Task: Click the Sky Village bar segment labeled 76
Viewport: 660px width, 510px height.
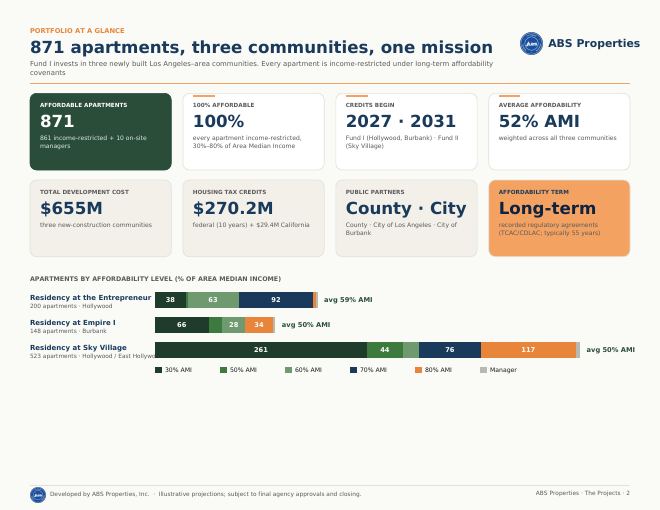Action: [450, 350]
